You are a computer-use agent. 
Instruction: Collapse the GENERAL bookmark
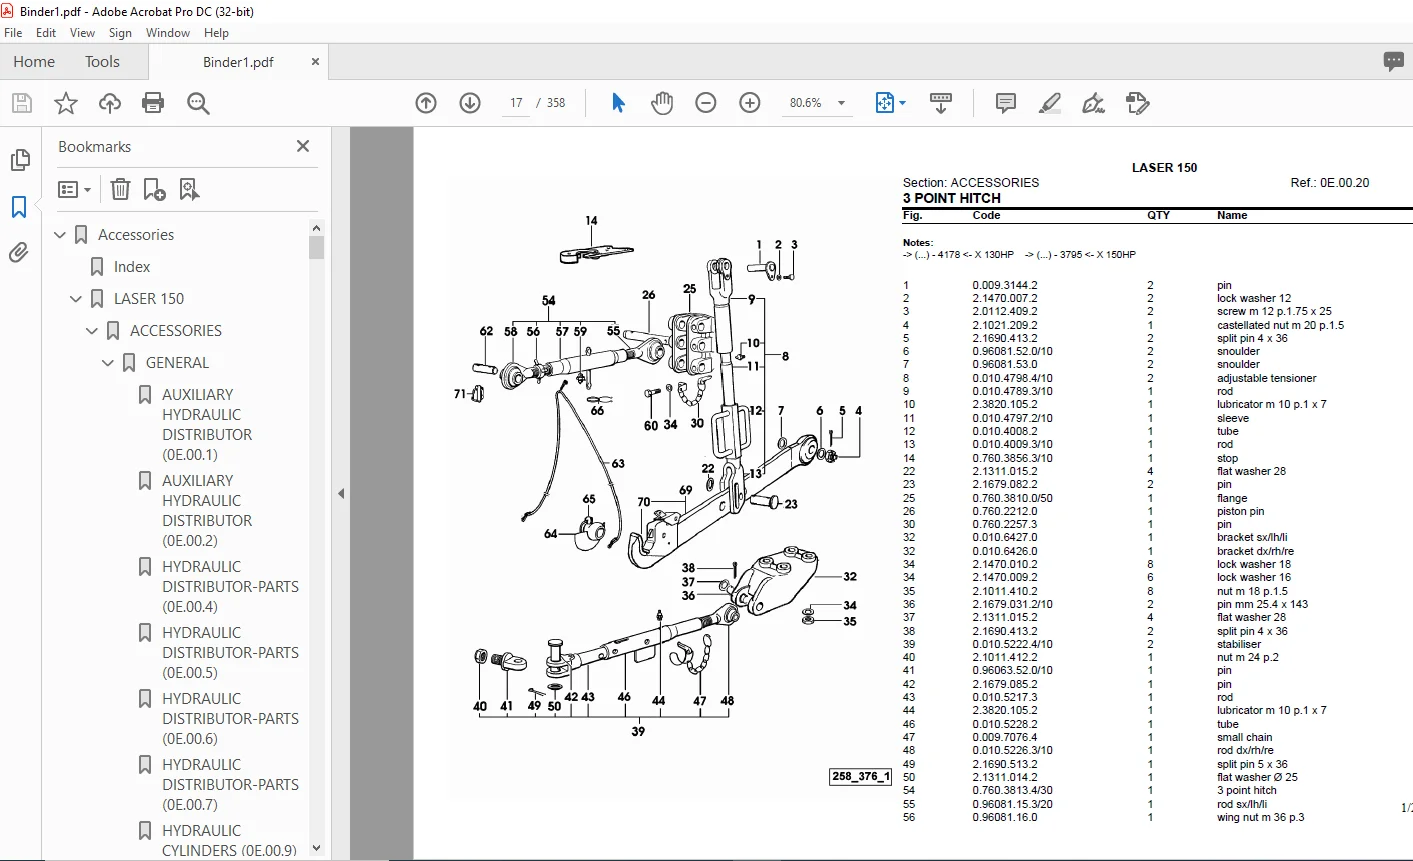click(x=108, y=363)
